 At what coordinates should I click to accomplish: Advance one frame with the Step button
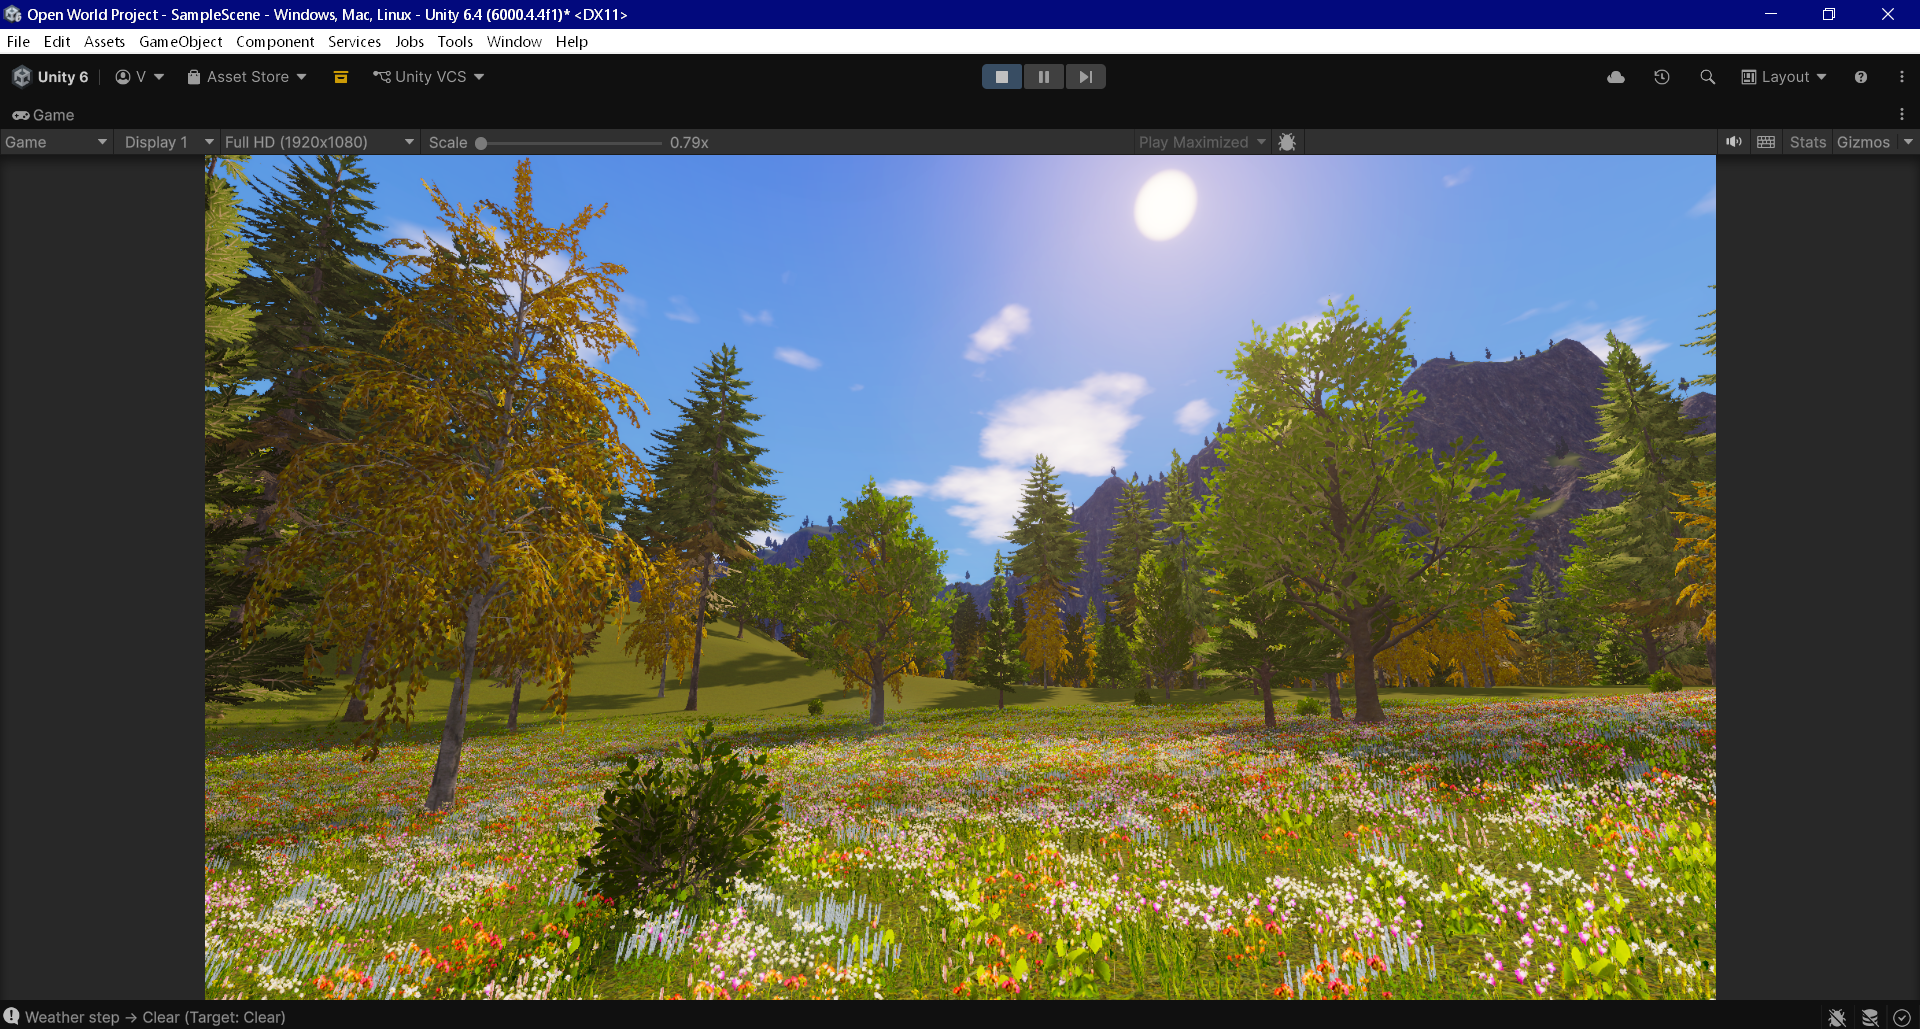pos(1086,77)
